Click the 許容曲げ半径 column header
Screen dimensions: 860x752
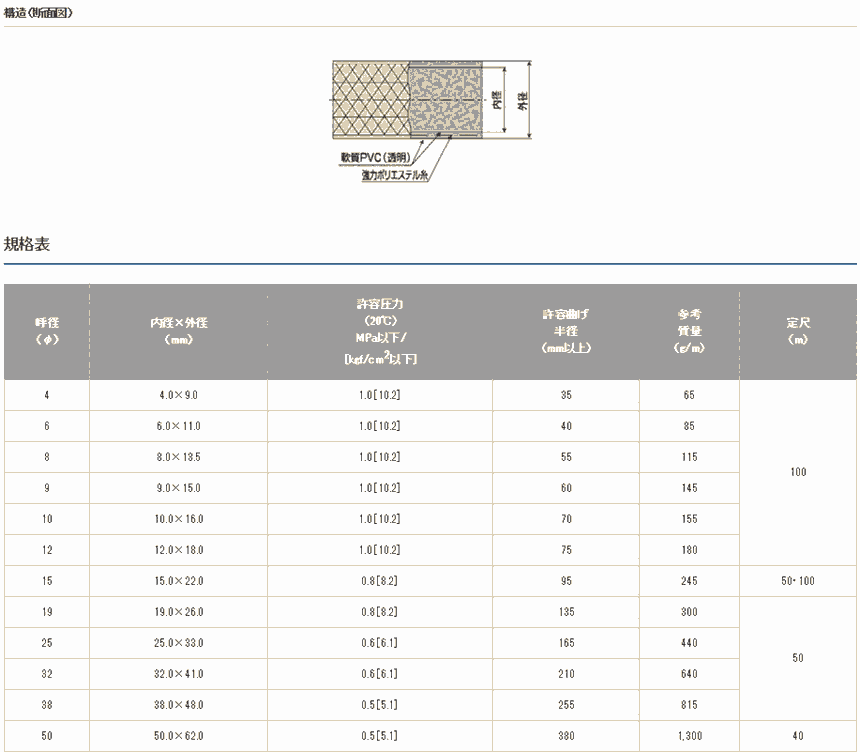566,331
